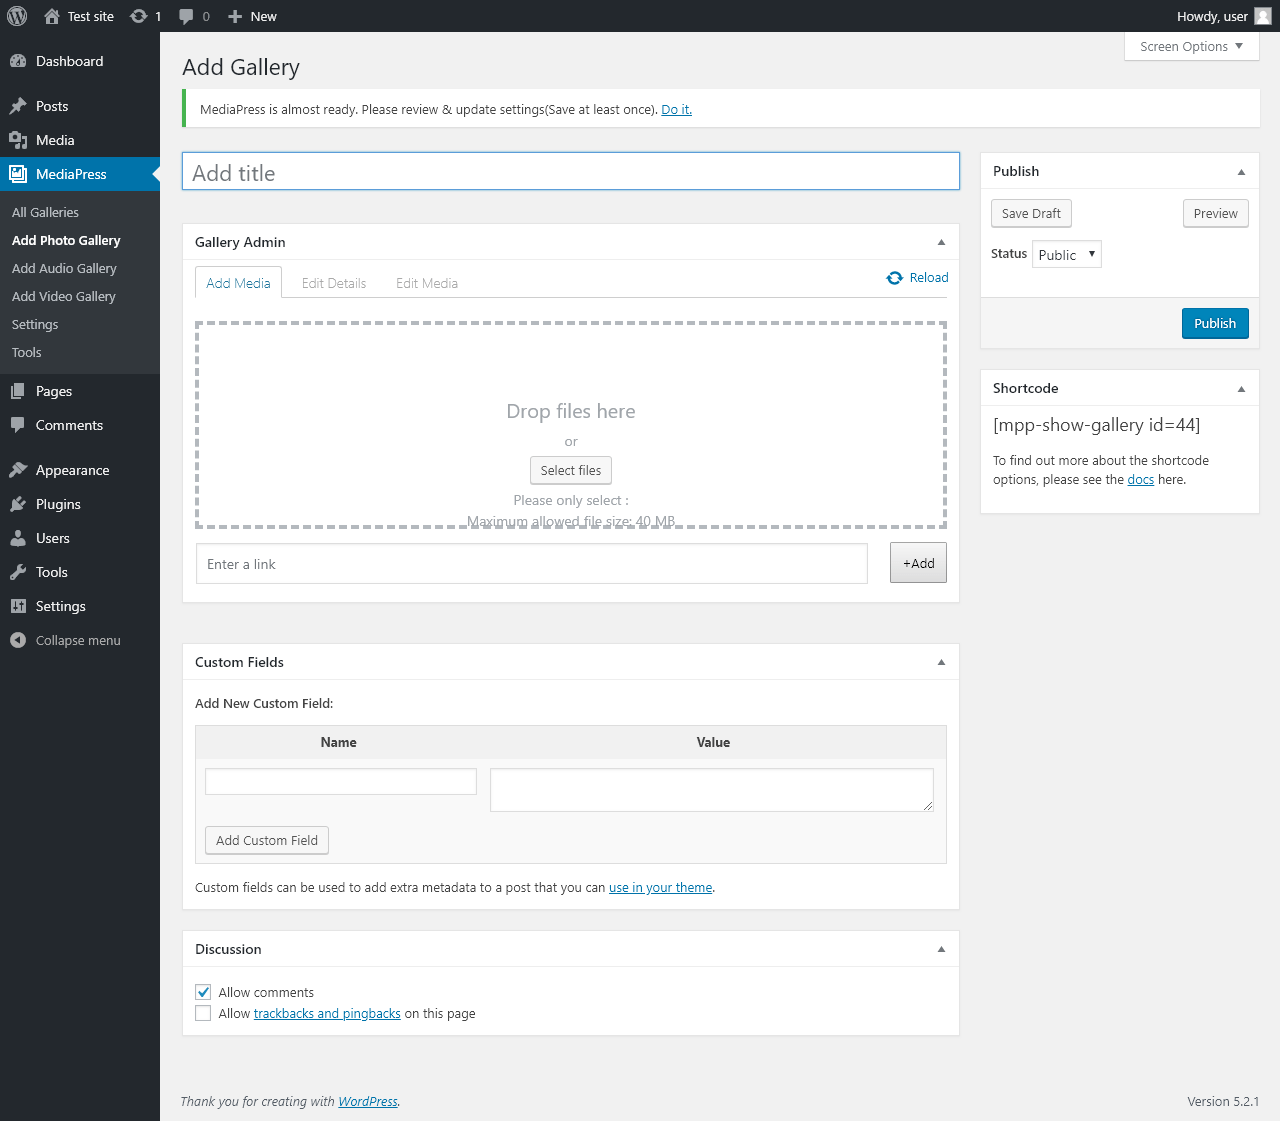1280x1121 pixels.
Task: Click the Howdy, user account text
Action: (1212, 16)
